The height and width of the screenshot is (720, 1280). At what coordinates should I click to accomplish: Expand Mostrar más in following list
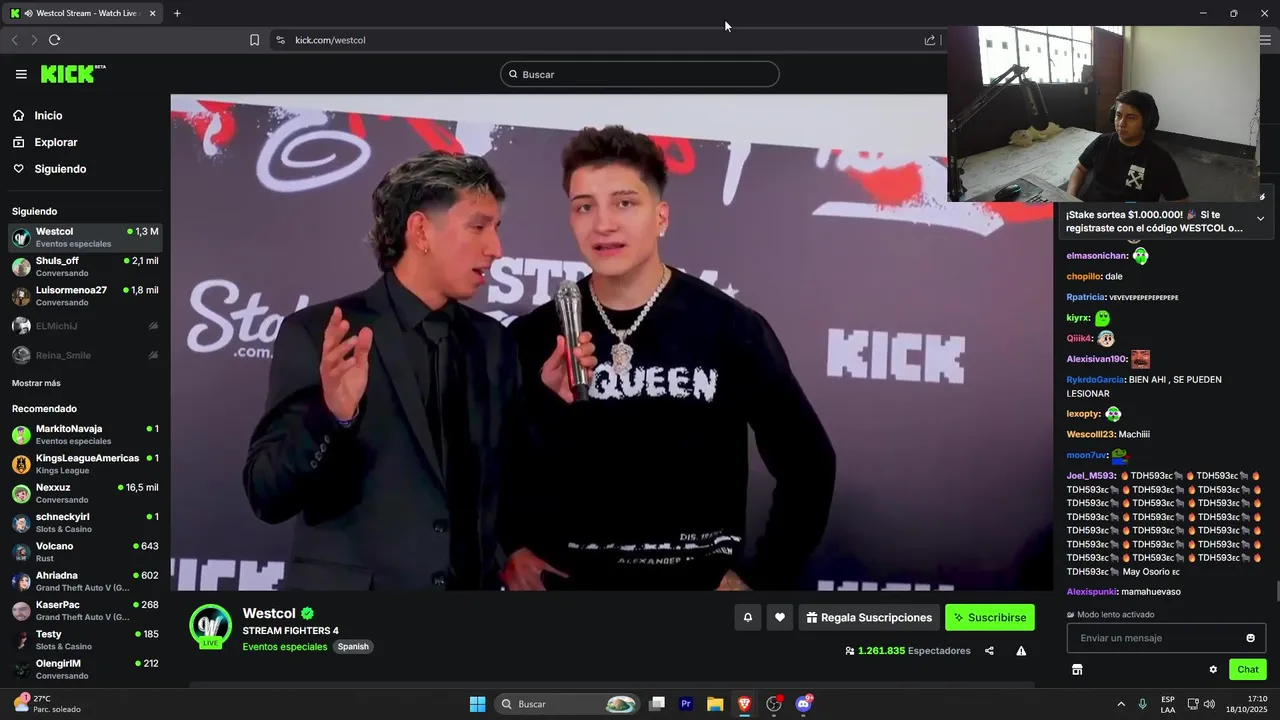click(36, 383)
